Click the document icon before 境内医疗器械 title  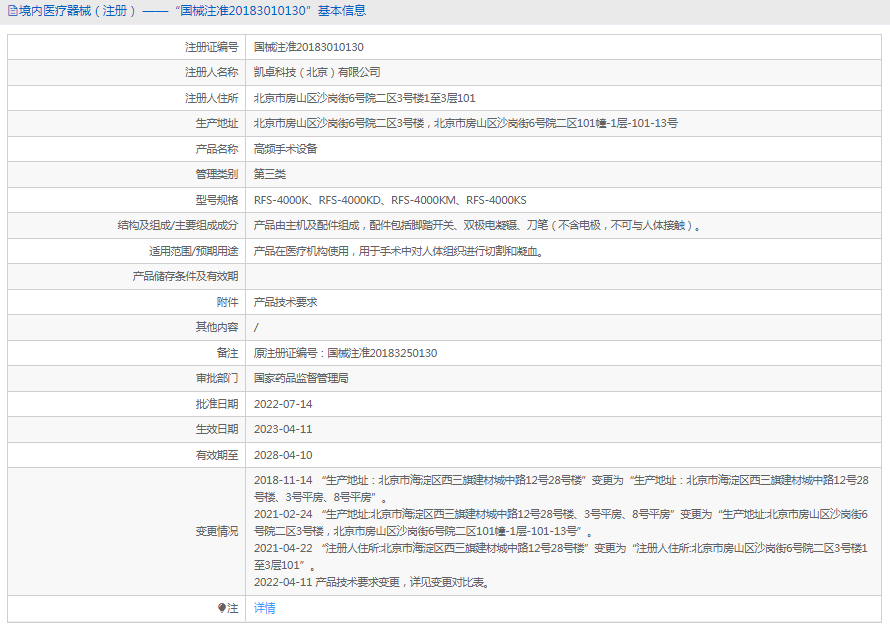click(x=12, y=11)
